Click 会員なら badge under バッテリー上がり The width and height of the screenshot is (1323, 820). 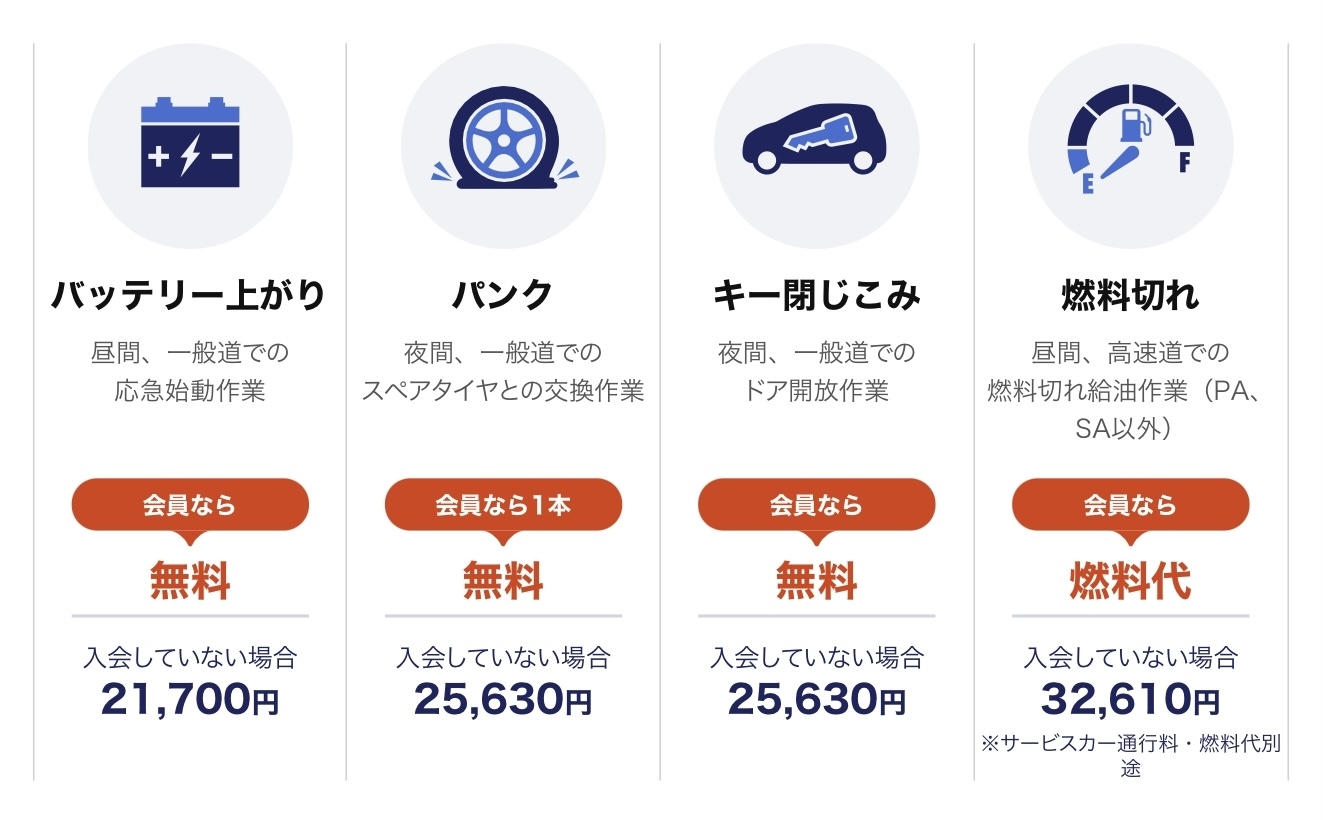point(190,505)
